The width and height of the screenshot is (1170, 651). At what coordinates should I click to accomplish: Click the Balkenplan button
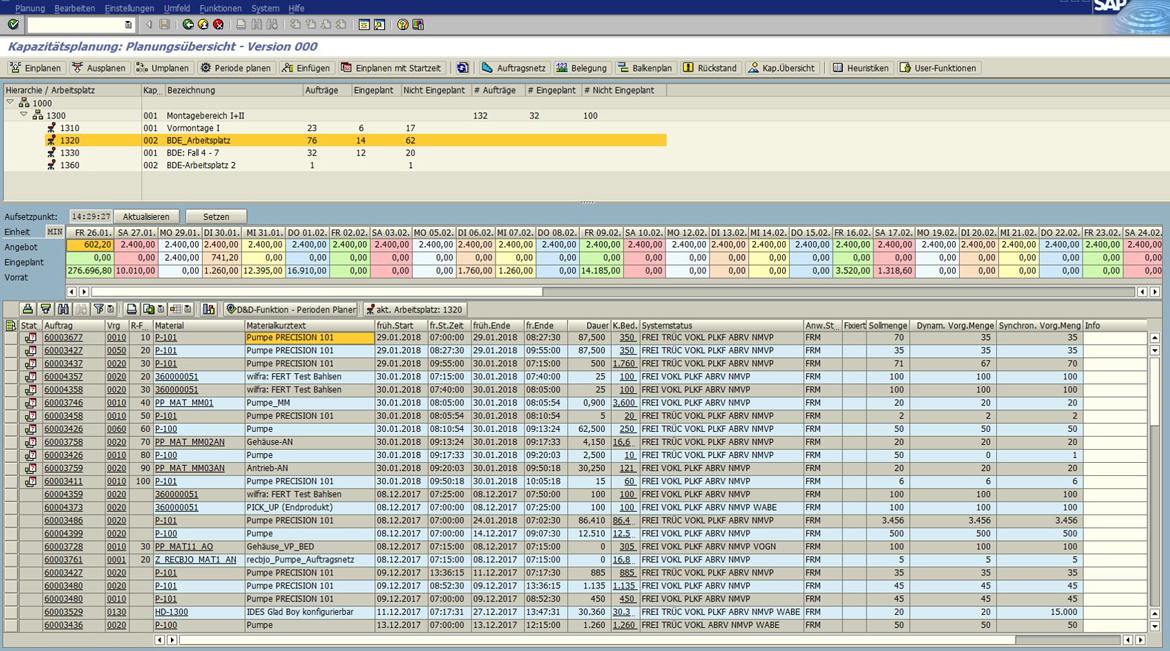click(x=645, y=68)
